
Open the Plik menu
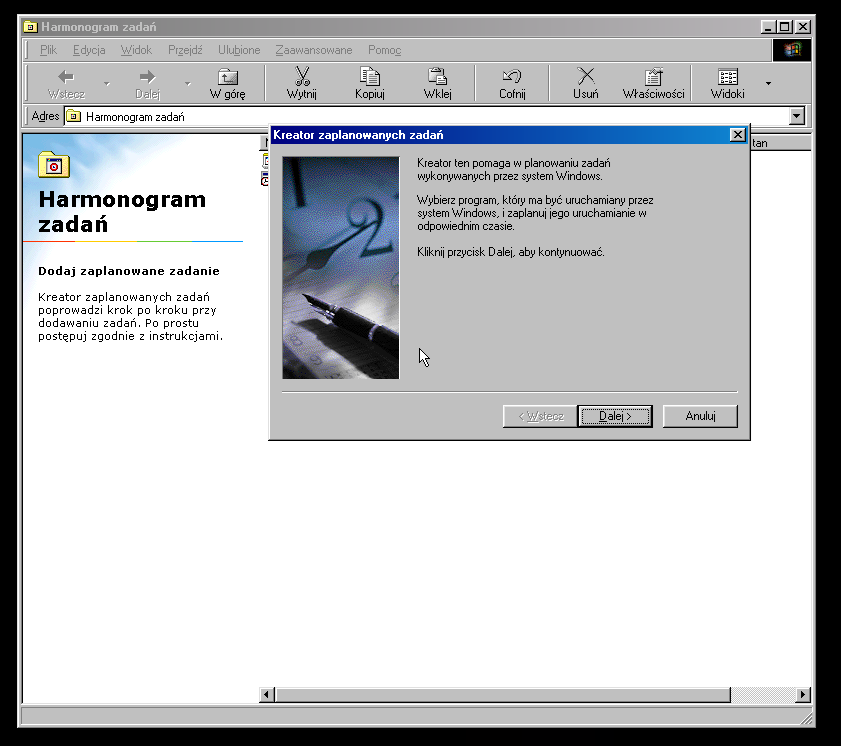(48, 50)
